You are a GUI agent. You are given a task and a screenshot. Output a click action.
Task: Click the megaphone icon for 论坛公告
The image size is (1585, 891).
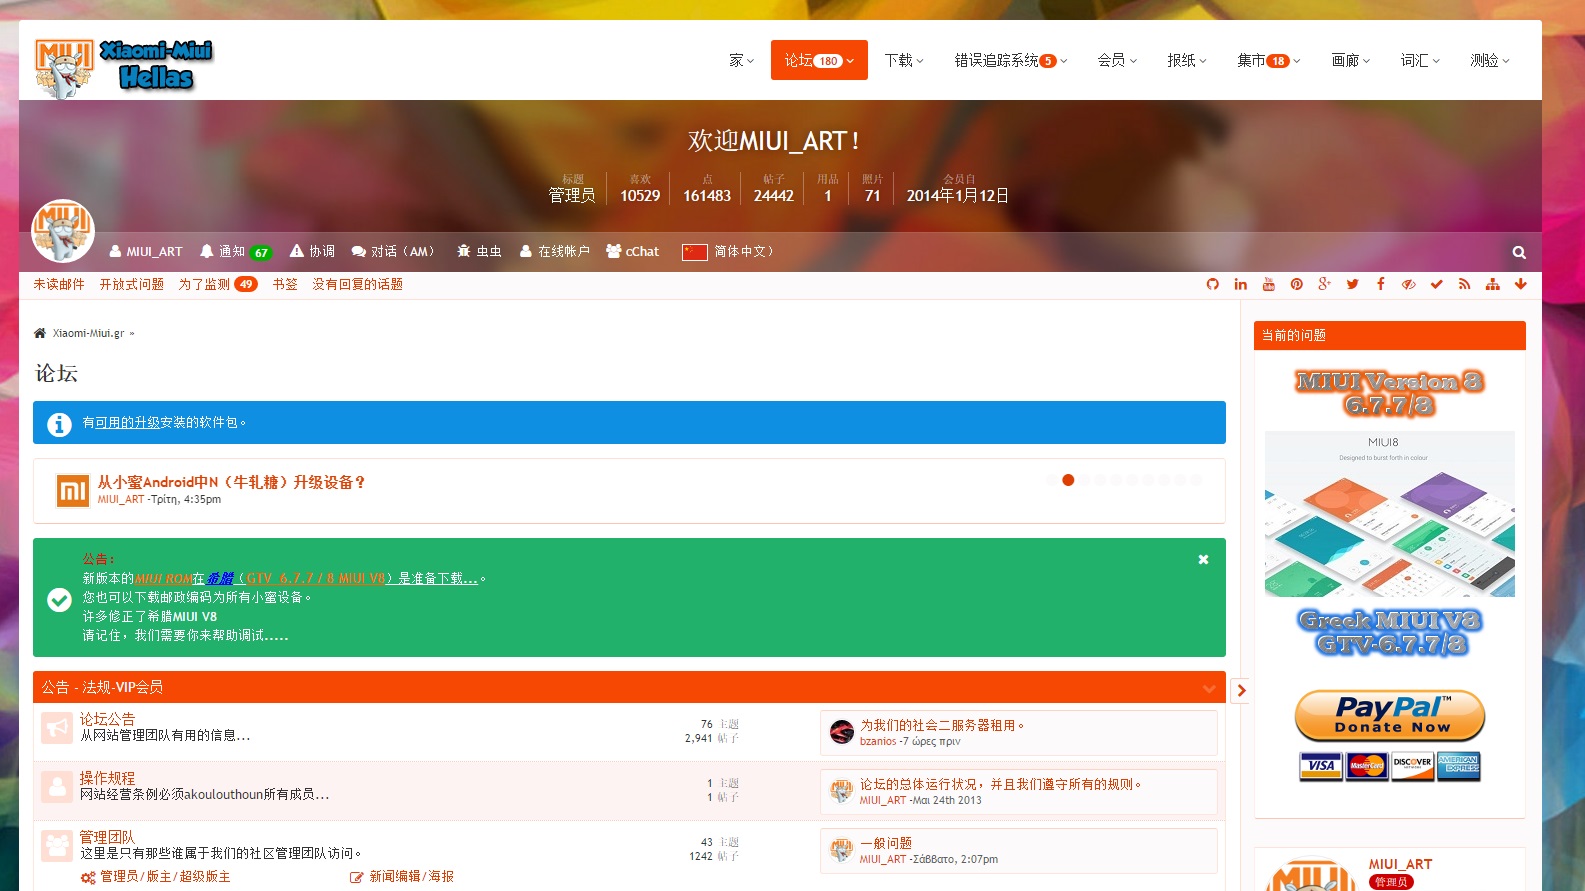[57, 728]
